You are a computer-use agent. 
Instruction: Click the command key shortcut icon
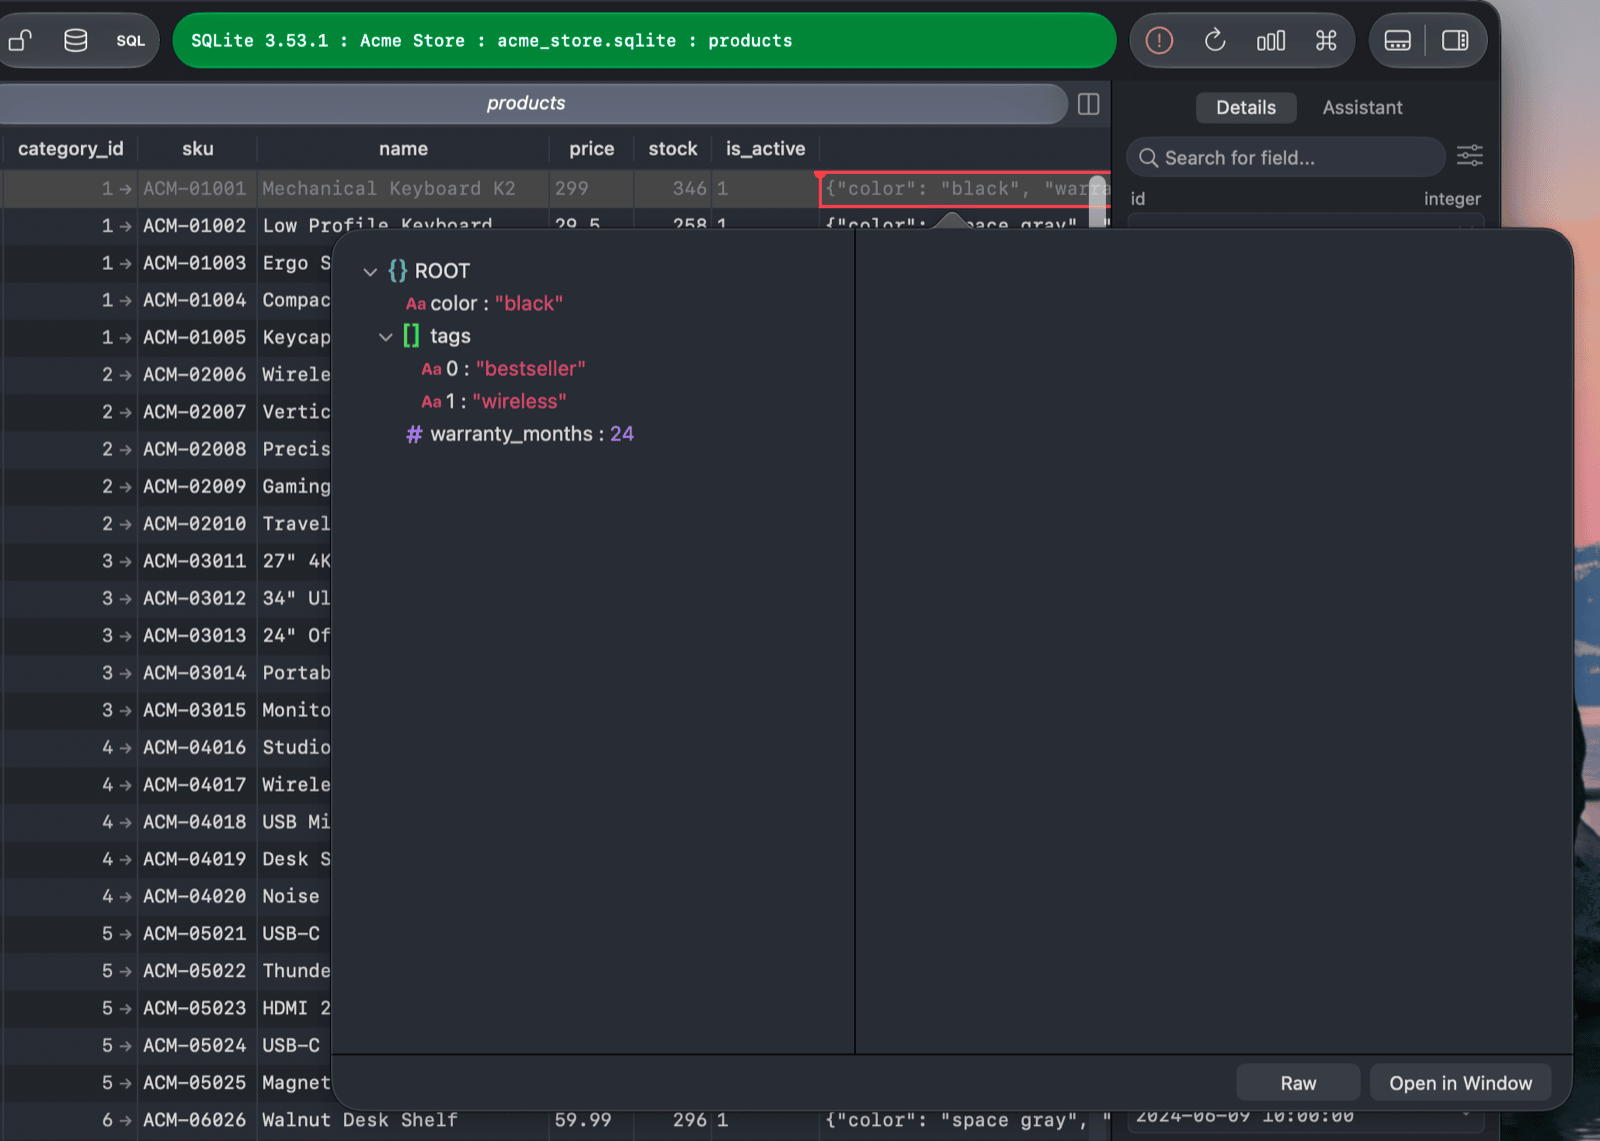(x=1326, y=40)
